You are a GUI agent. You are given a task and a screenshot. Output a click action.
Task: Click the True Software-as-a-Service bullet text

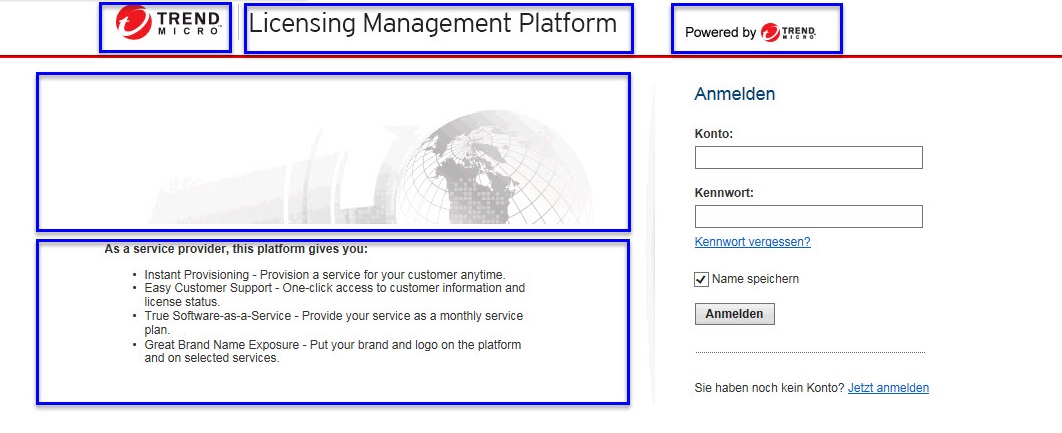pos(333,316)
